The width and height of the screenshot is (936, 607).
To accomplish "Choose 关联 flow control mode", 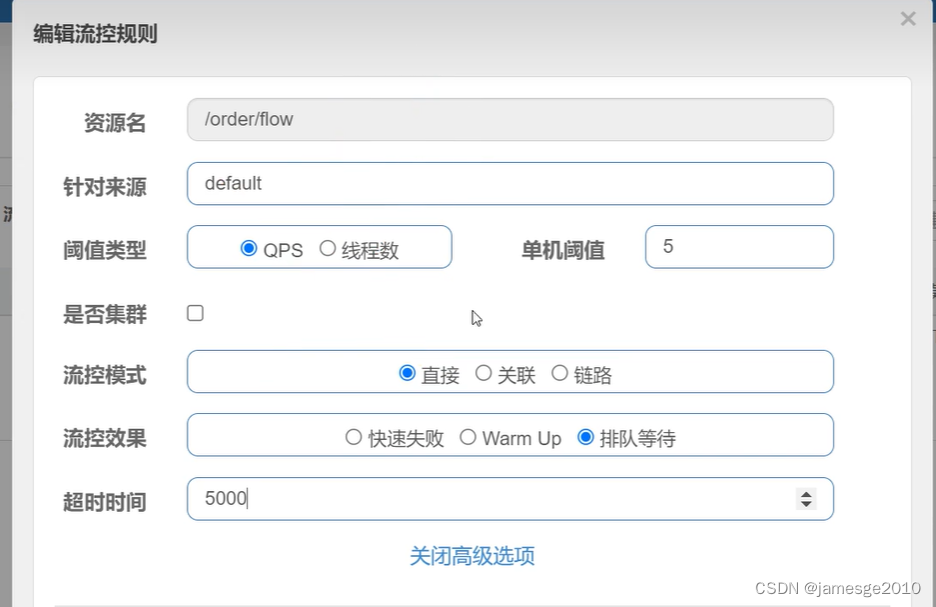I will tap(483, 373).
